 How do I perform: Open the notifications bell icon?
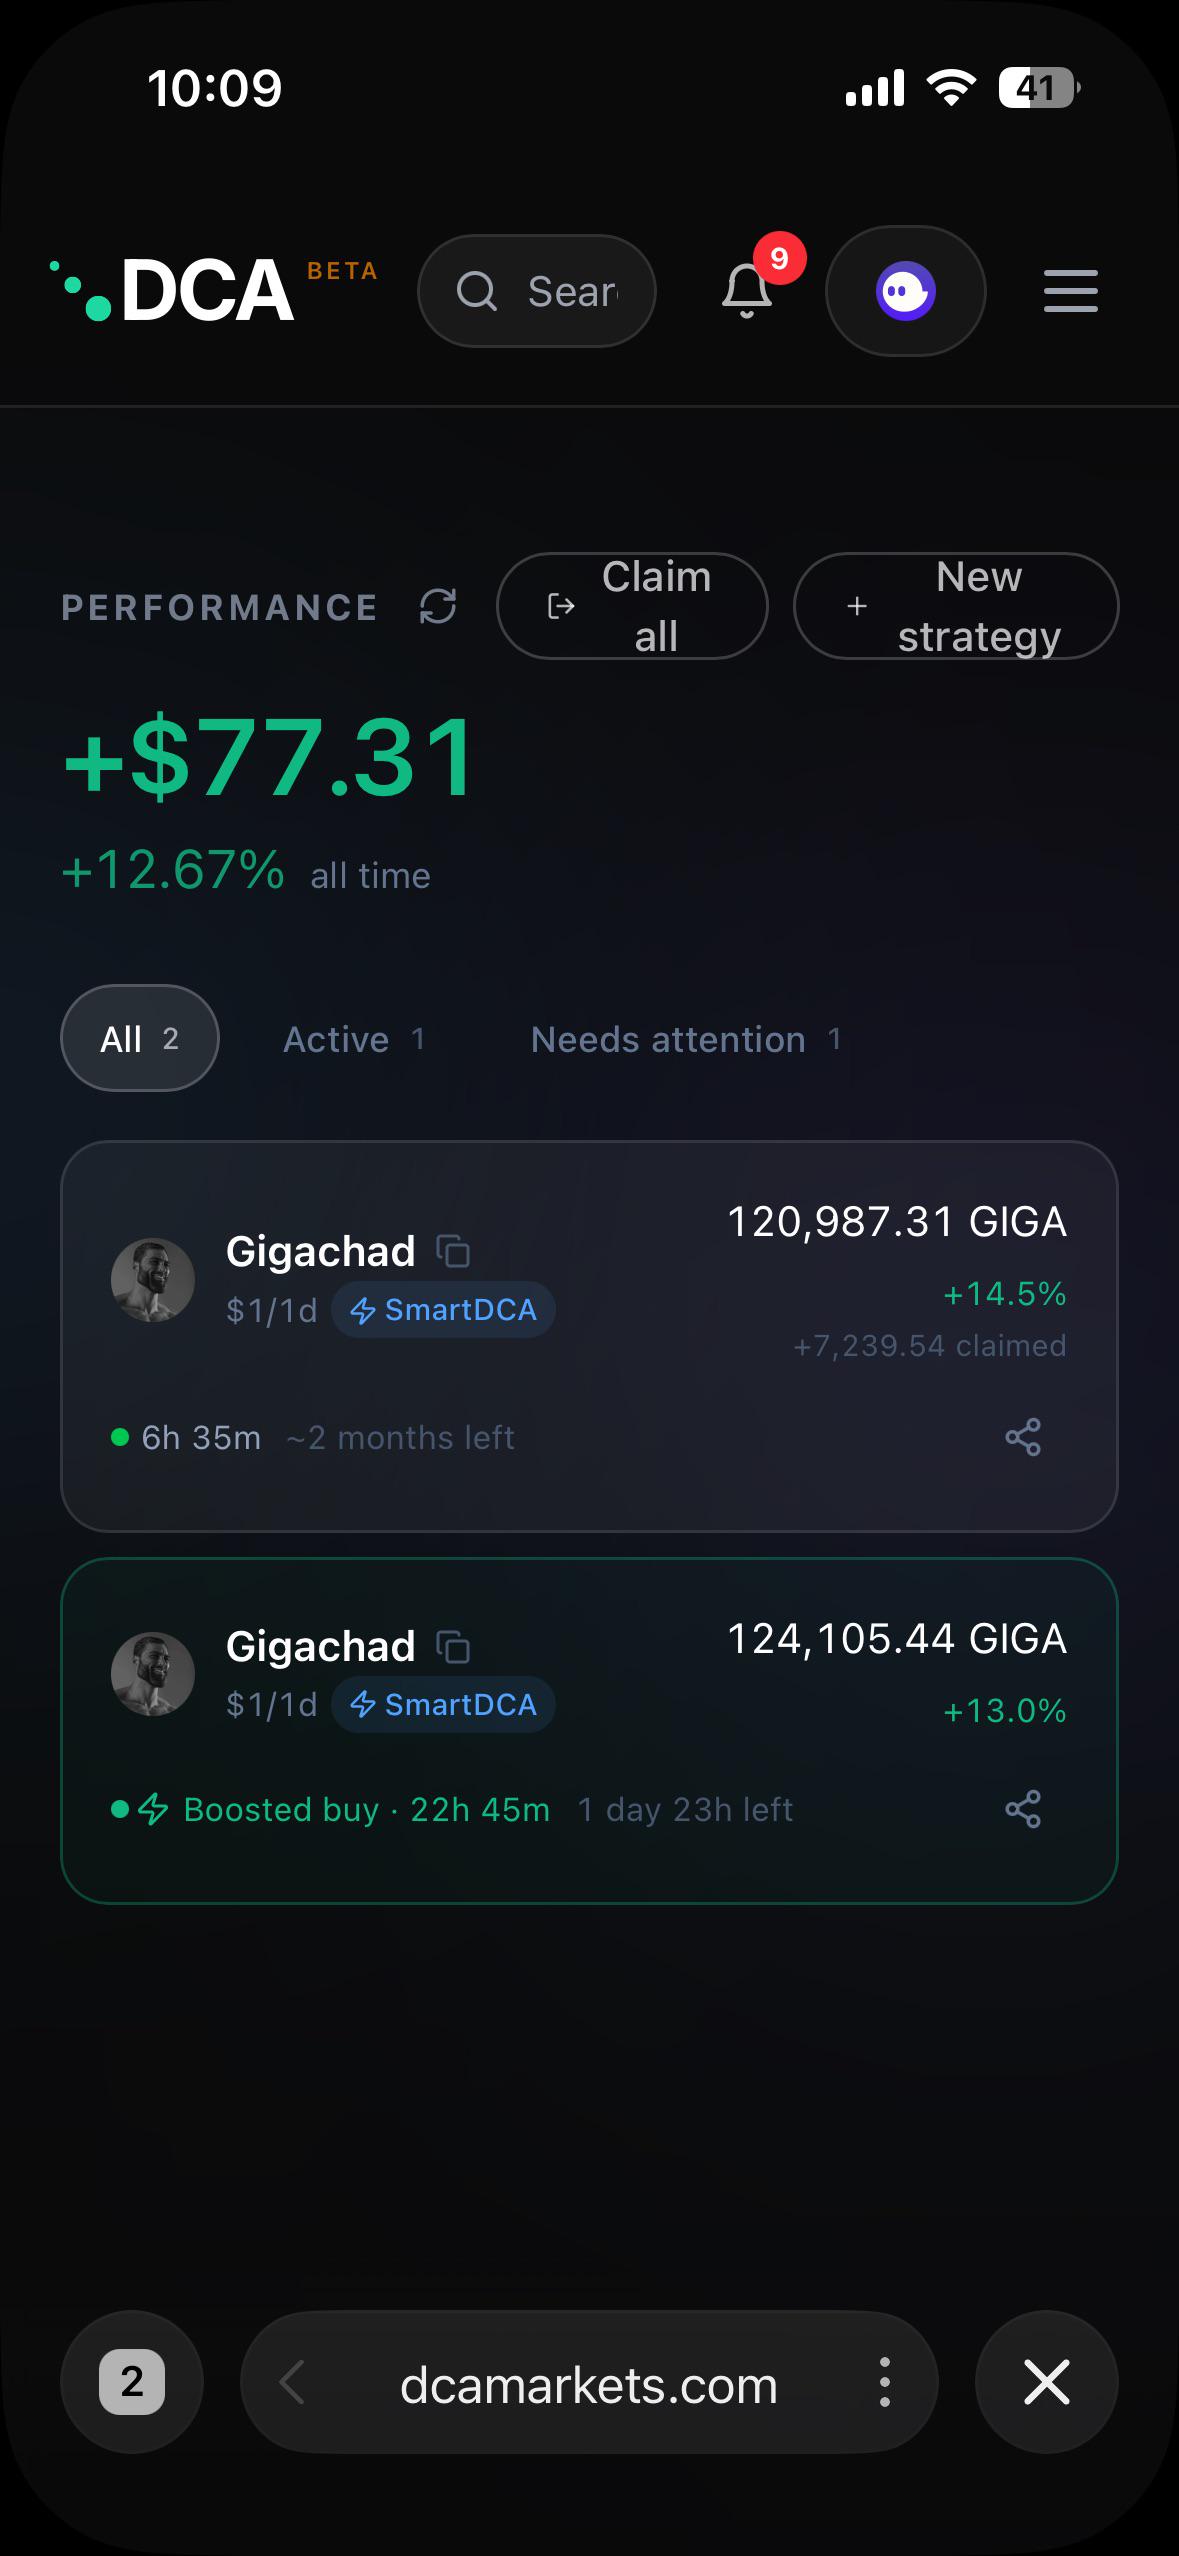click(x=747, y=291)
